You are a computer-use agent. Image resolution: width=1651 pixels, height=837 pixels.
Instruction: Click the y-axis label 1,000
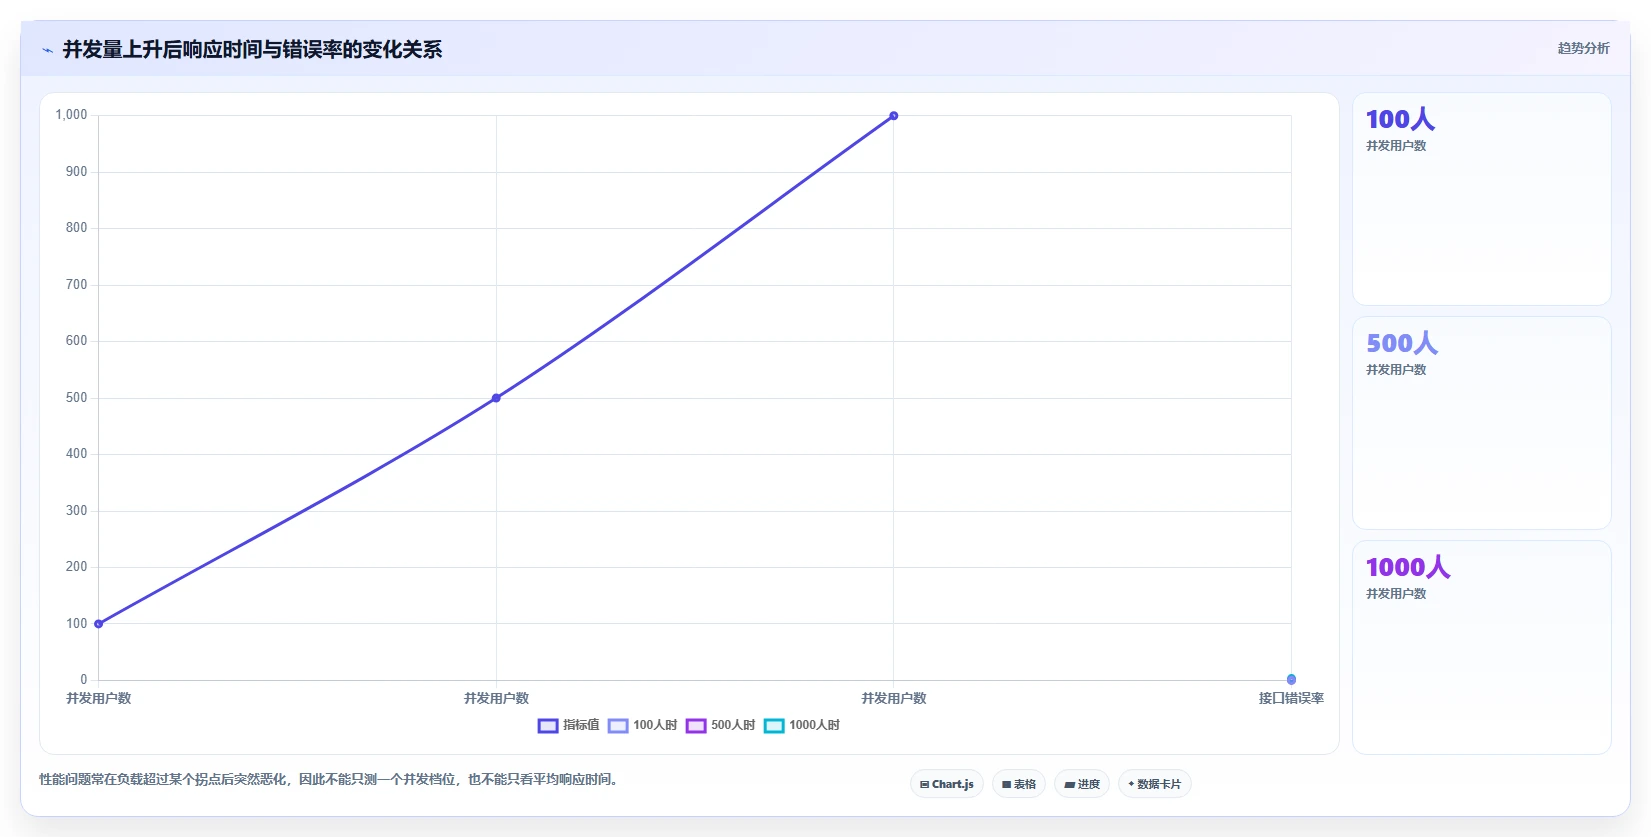tap(71, 115)
